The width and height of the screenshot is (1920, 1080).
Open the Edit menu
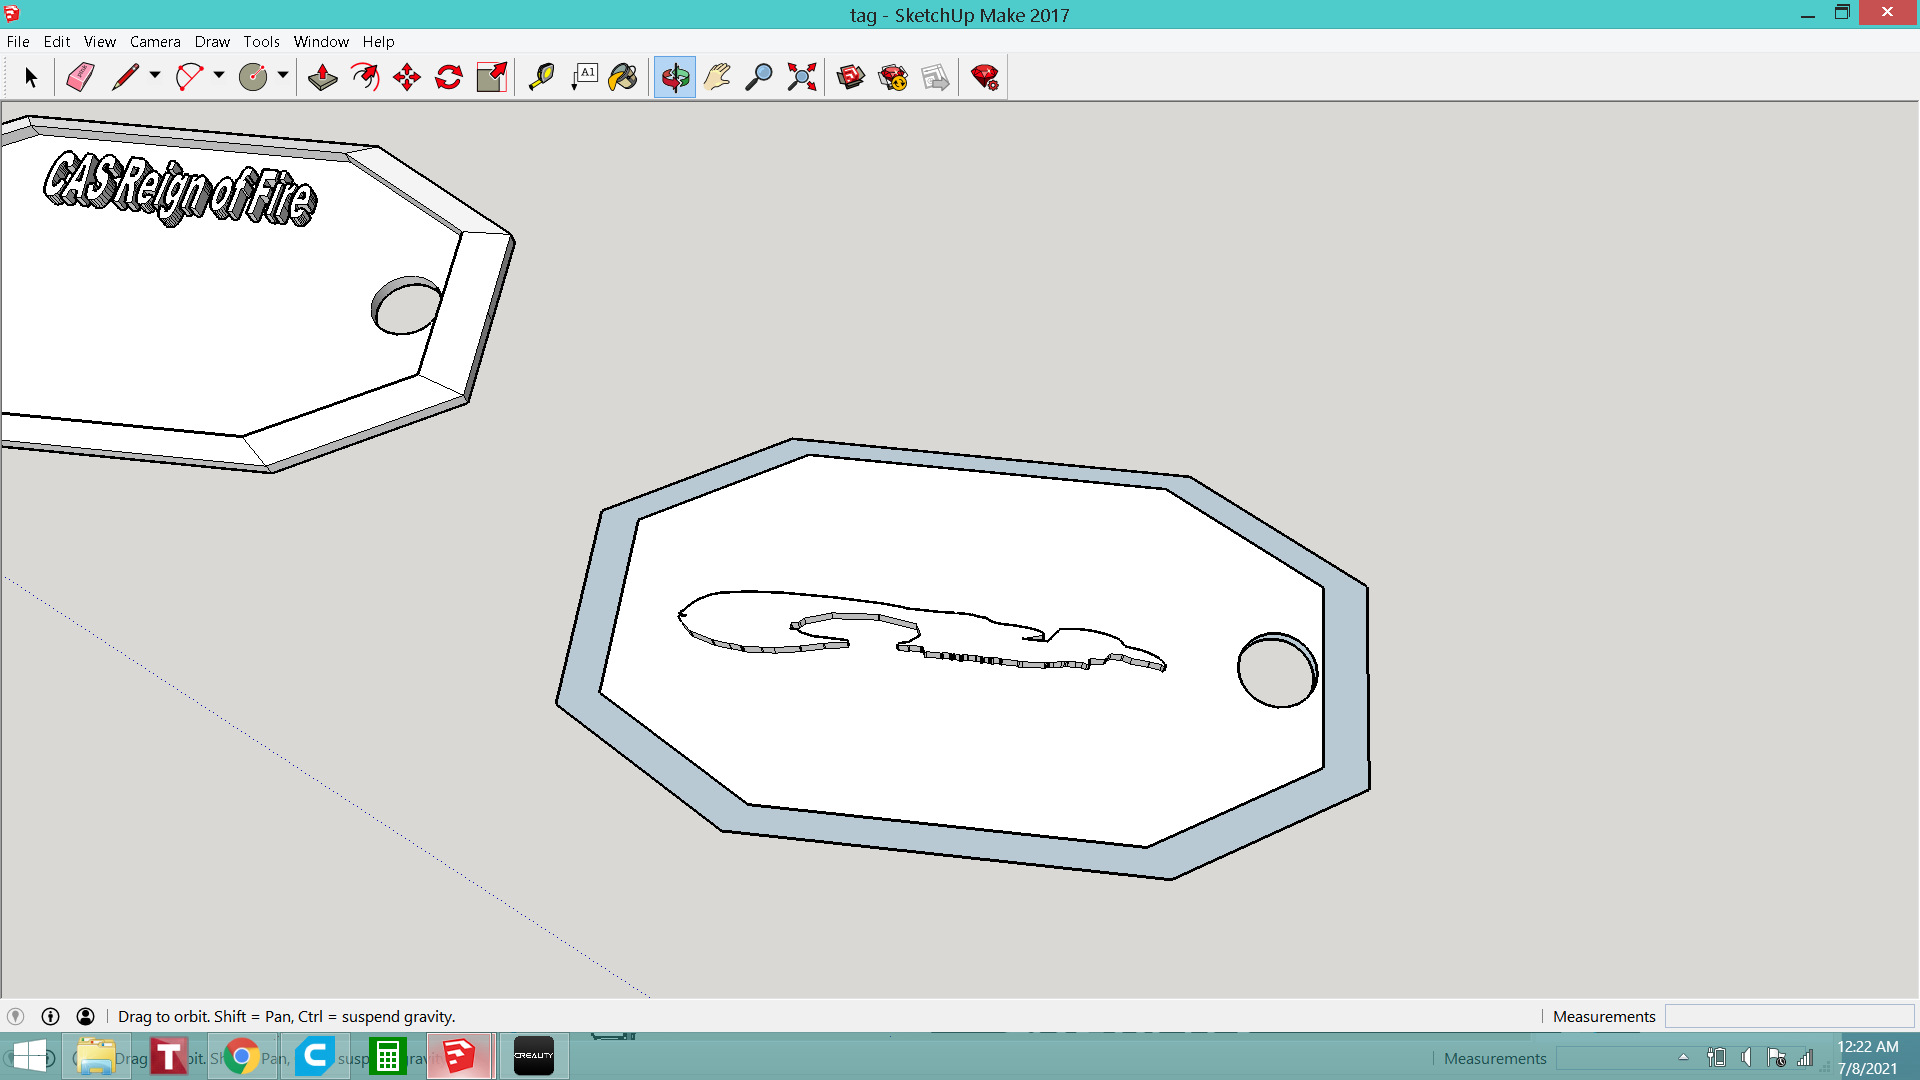click(57, 42)
